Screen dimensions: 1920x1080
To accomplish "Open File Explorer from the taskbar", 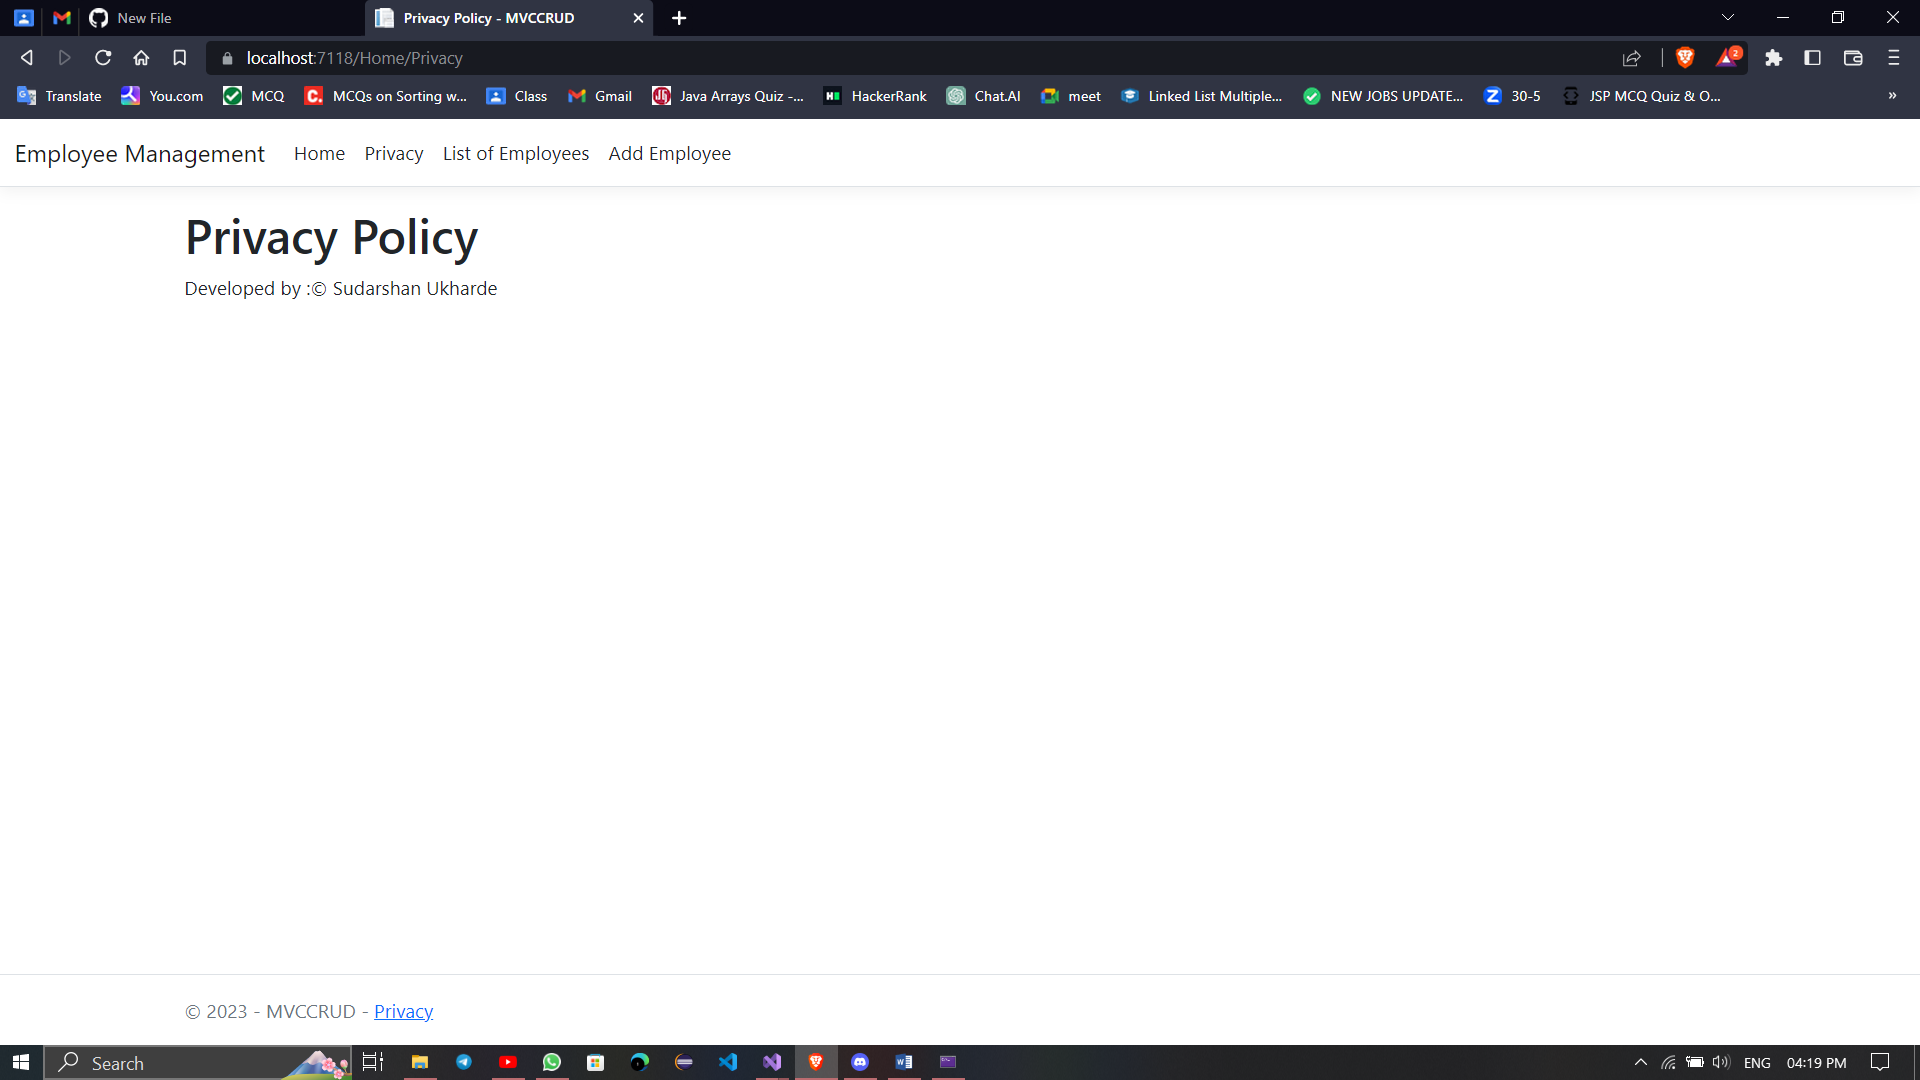I will (x=420, y=1062).
